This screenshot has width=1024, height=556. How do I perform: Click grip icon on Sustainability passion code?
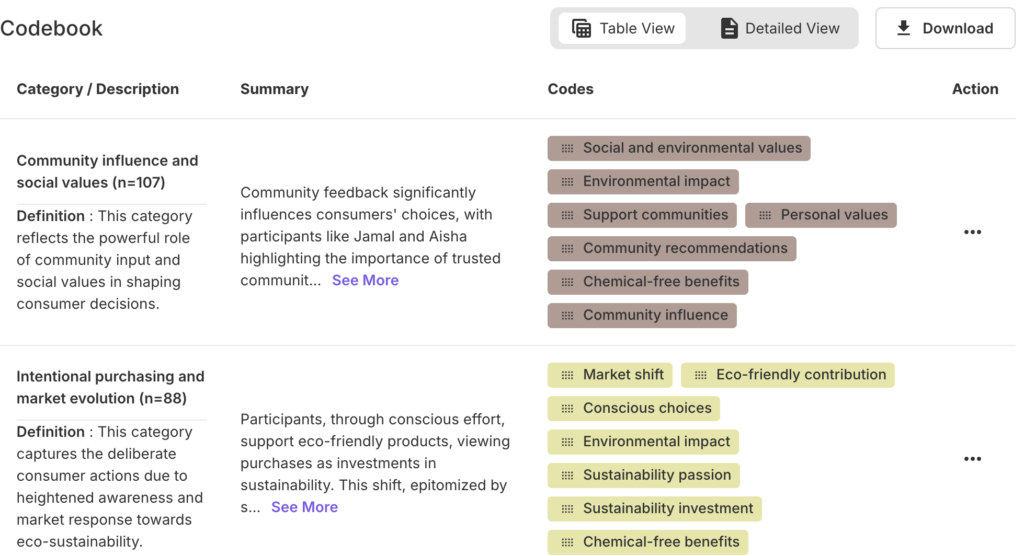click(x=567, y=475)
